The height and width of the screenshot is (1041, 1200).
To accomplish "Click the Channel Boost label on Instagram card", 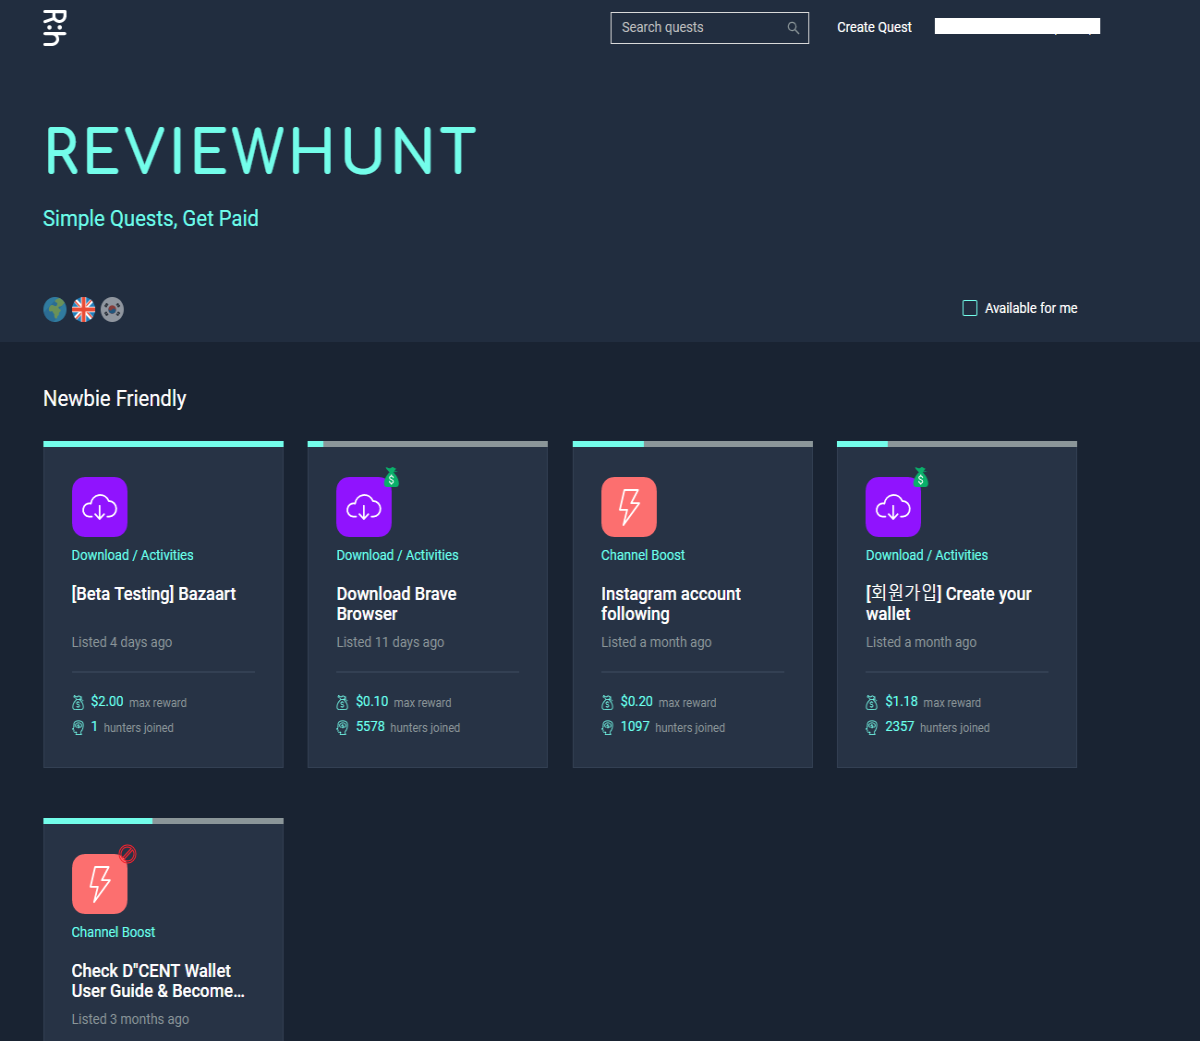I will coord(643,555).
